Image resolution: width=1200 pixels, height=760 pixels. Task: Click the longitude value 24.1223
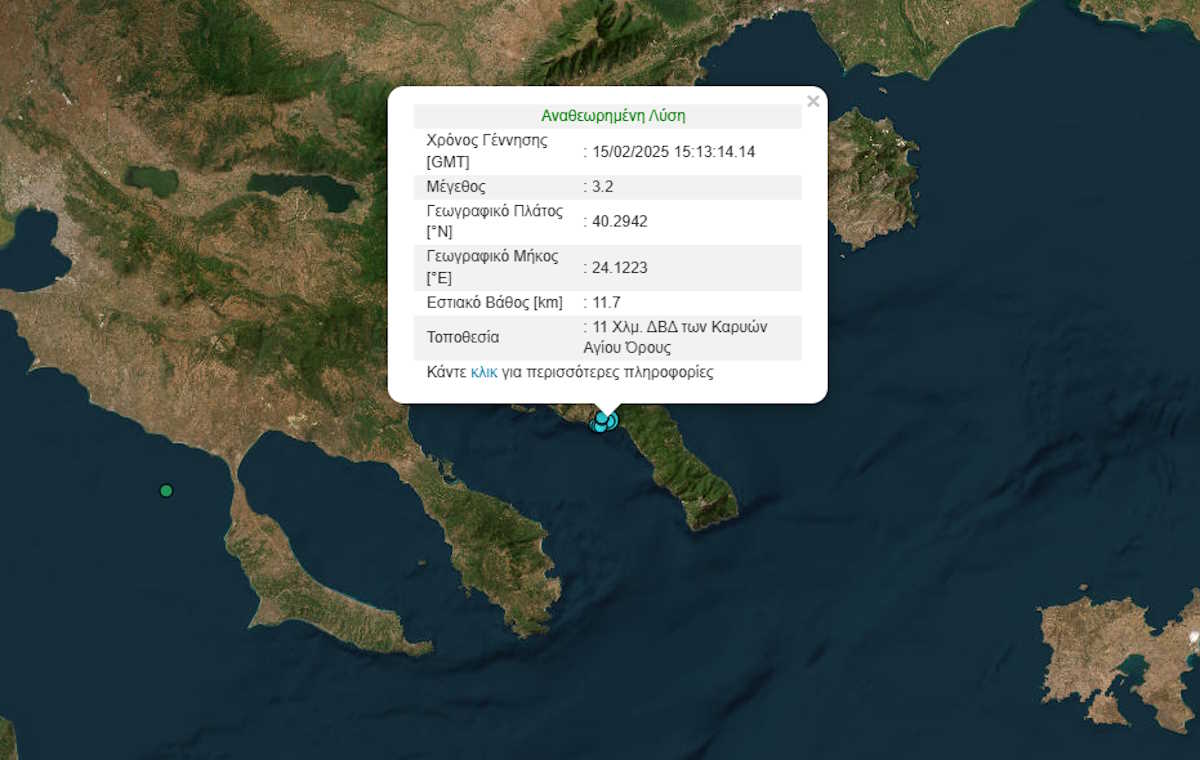click(x=619, y=267)
